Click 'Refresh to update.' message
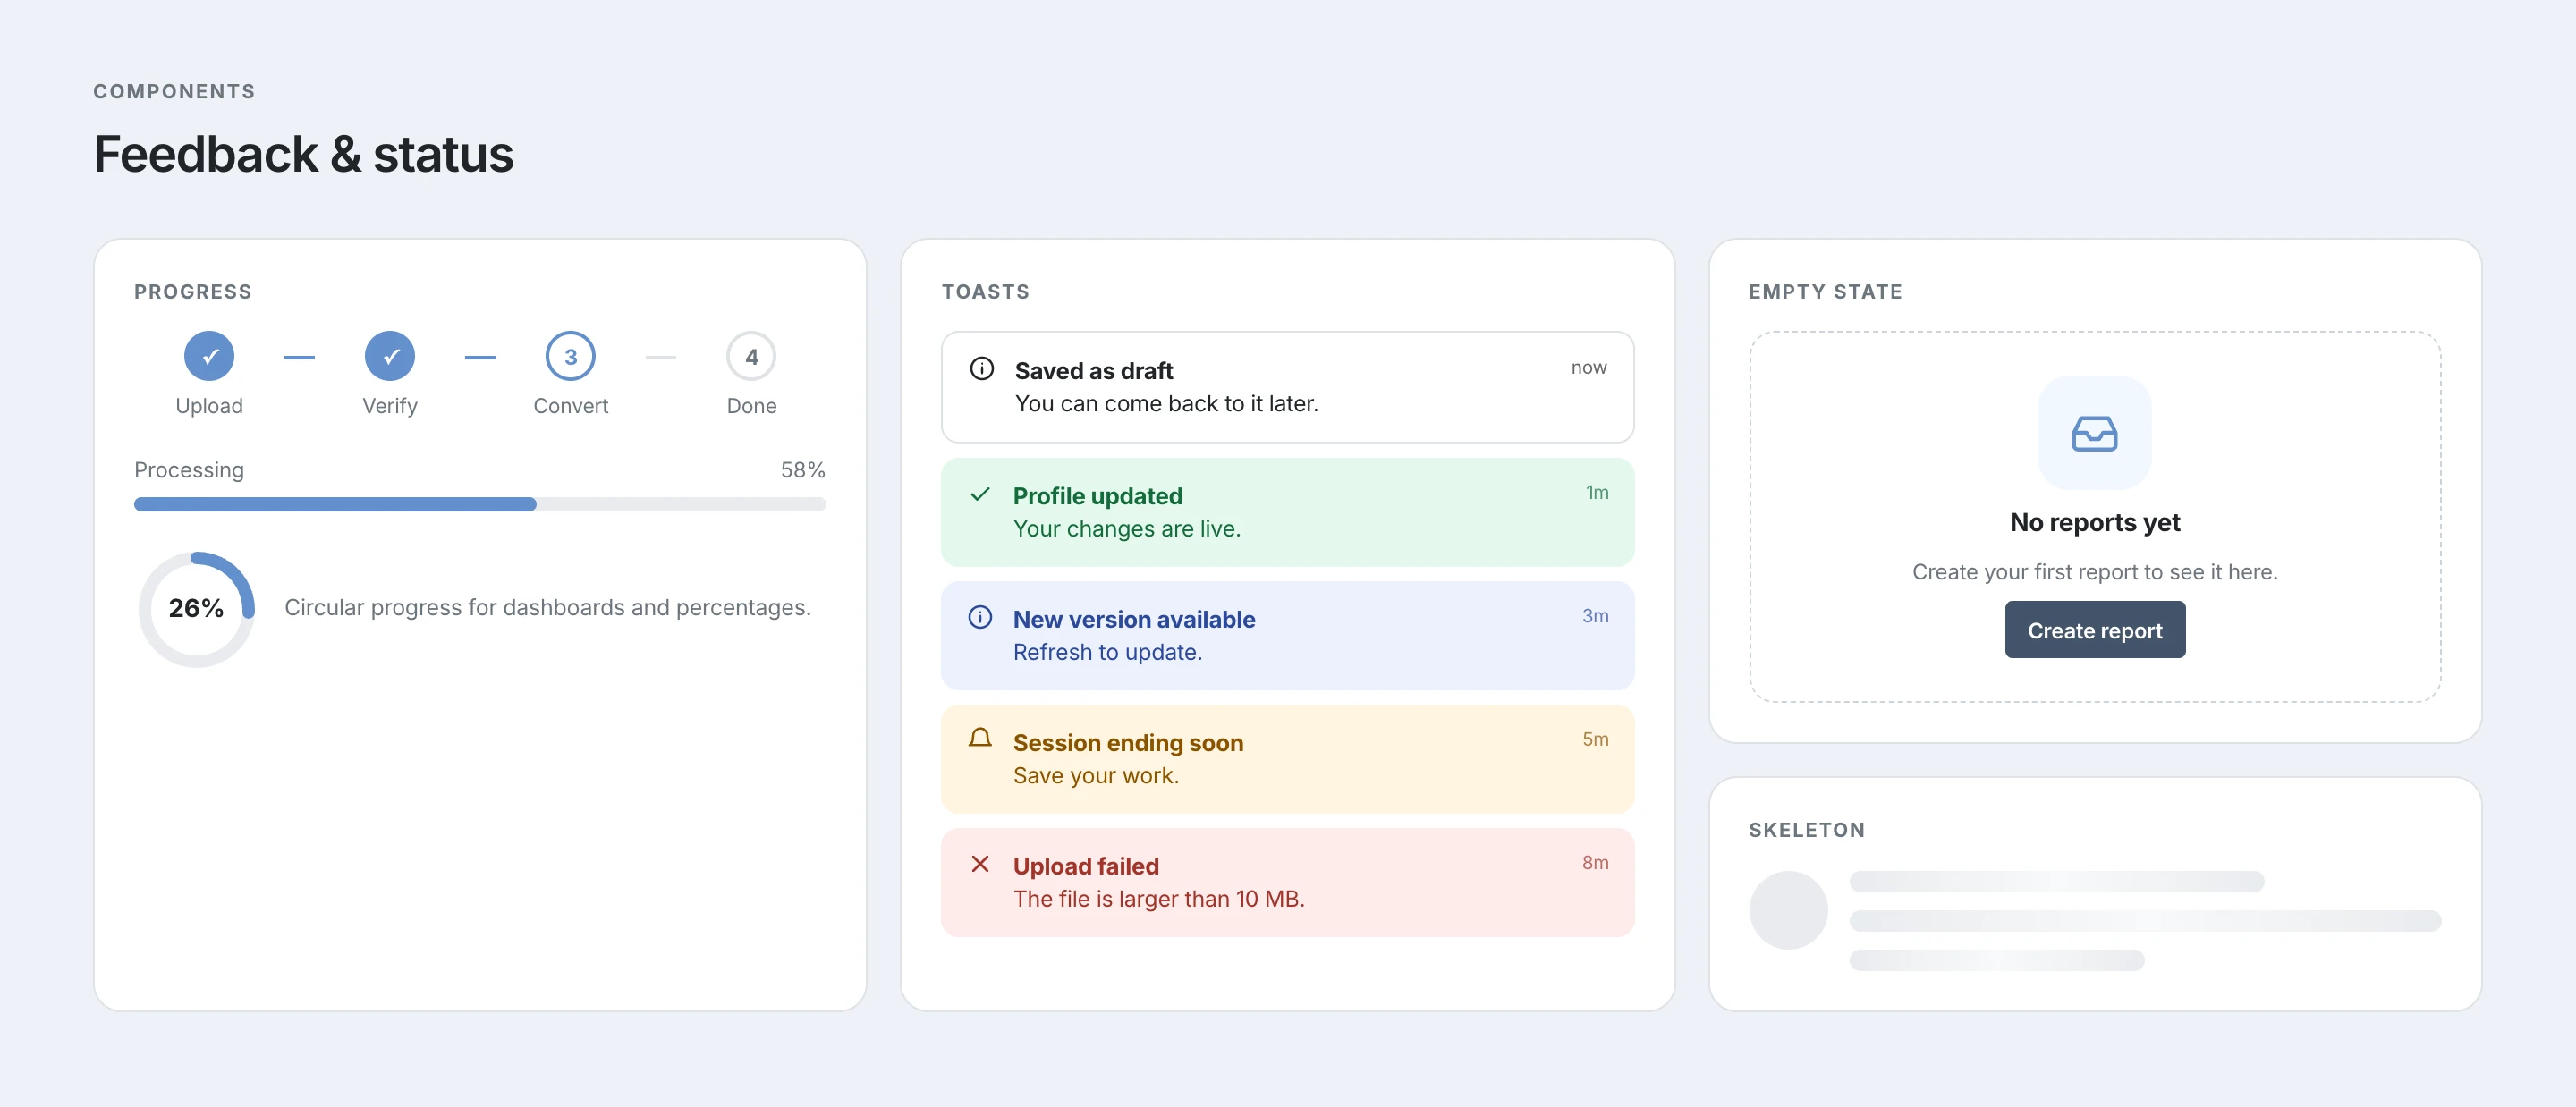The image size is (2576, 1107). pyautogui.click(x=1107, y=652)
